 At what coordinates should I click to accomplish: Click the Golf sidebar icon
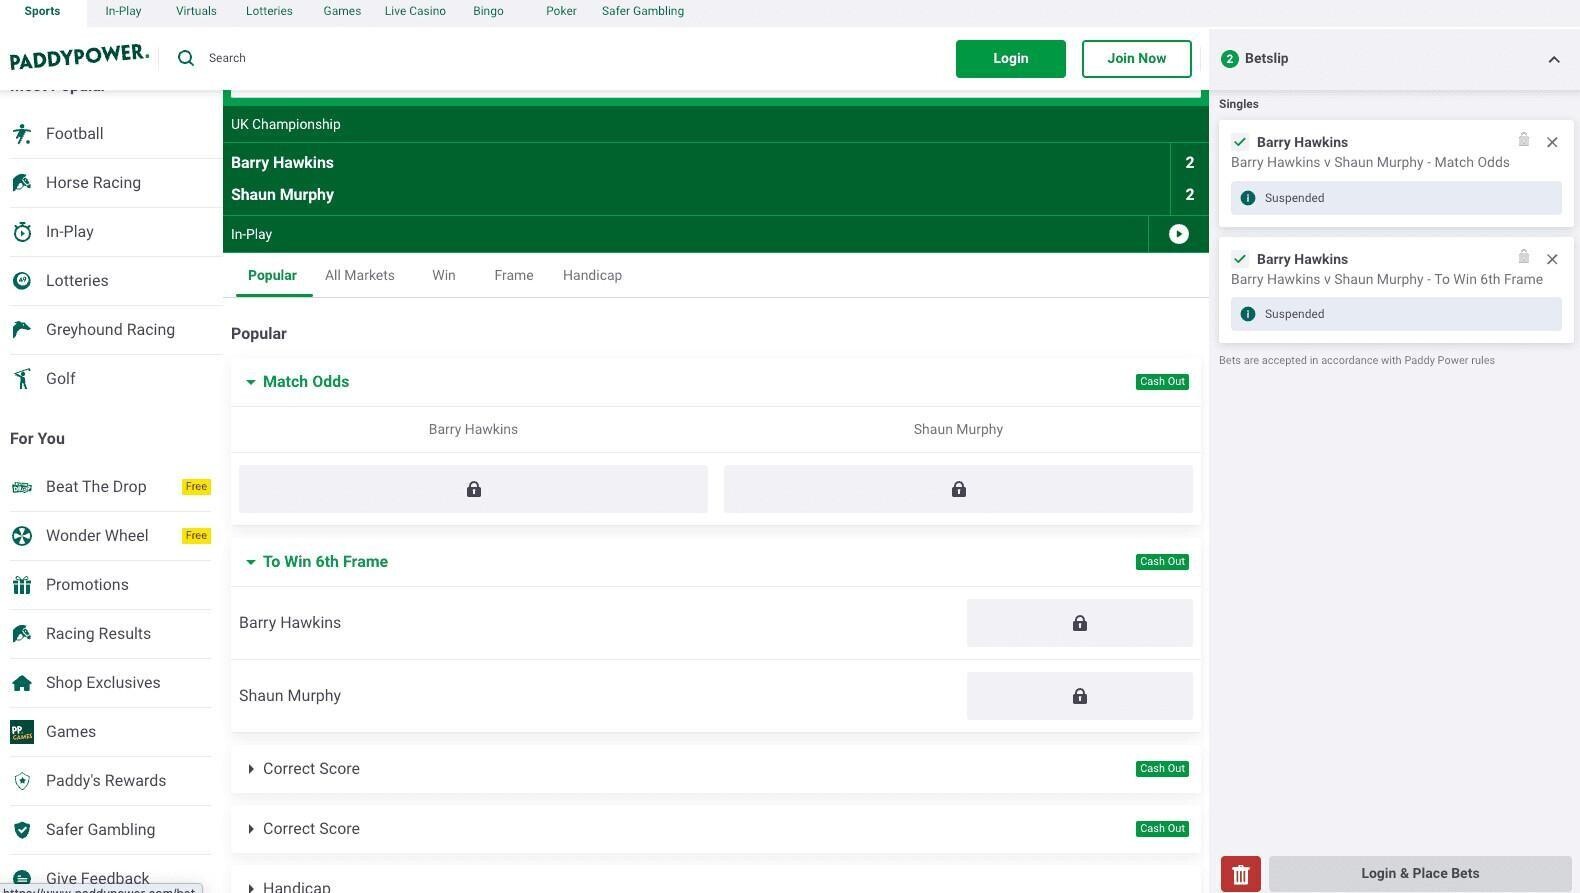pyautogui.click(x=22, y=379)
